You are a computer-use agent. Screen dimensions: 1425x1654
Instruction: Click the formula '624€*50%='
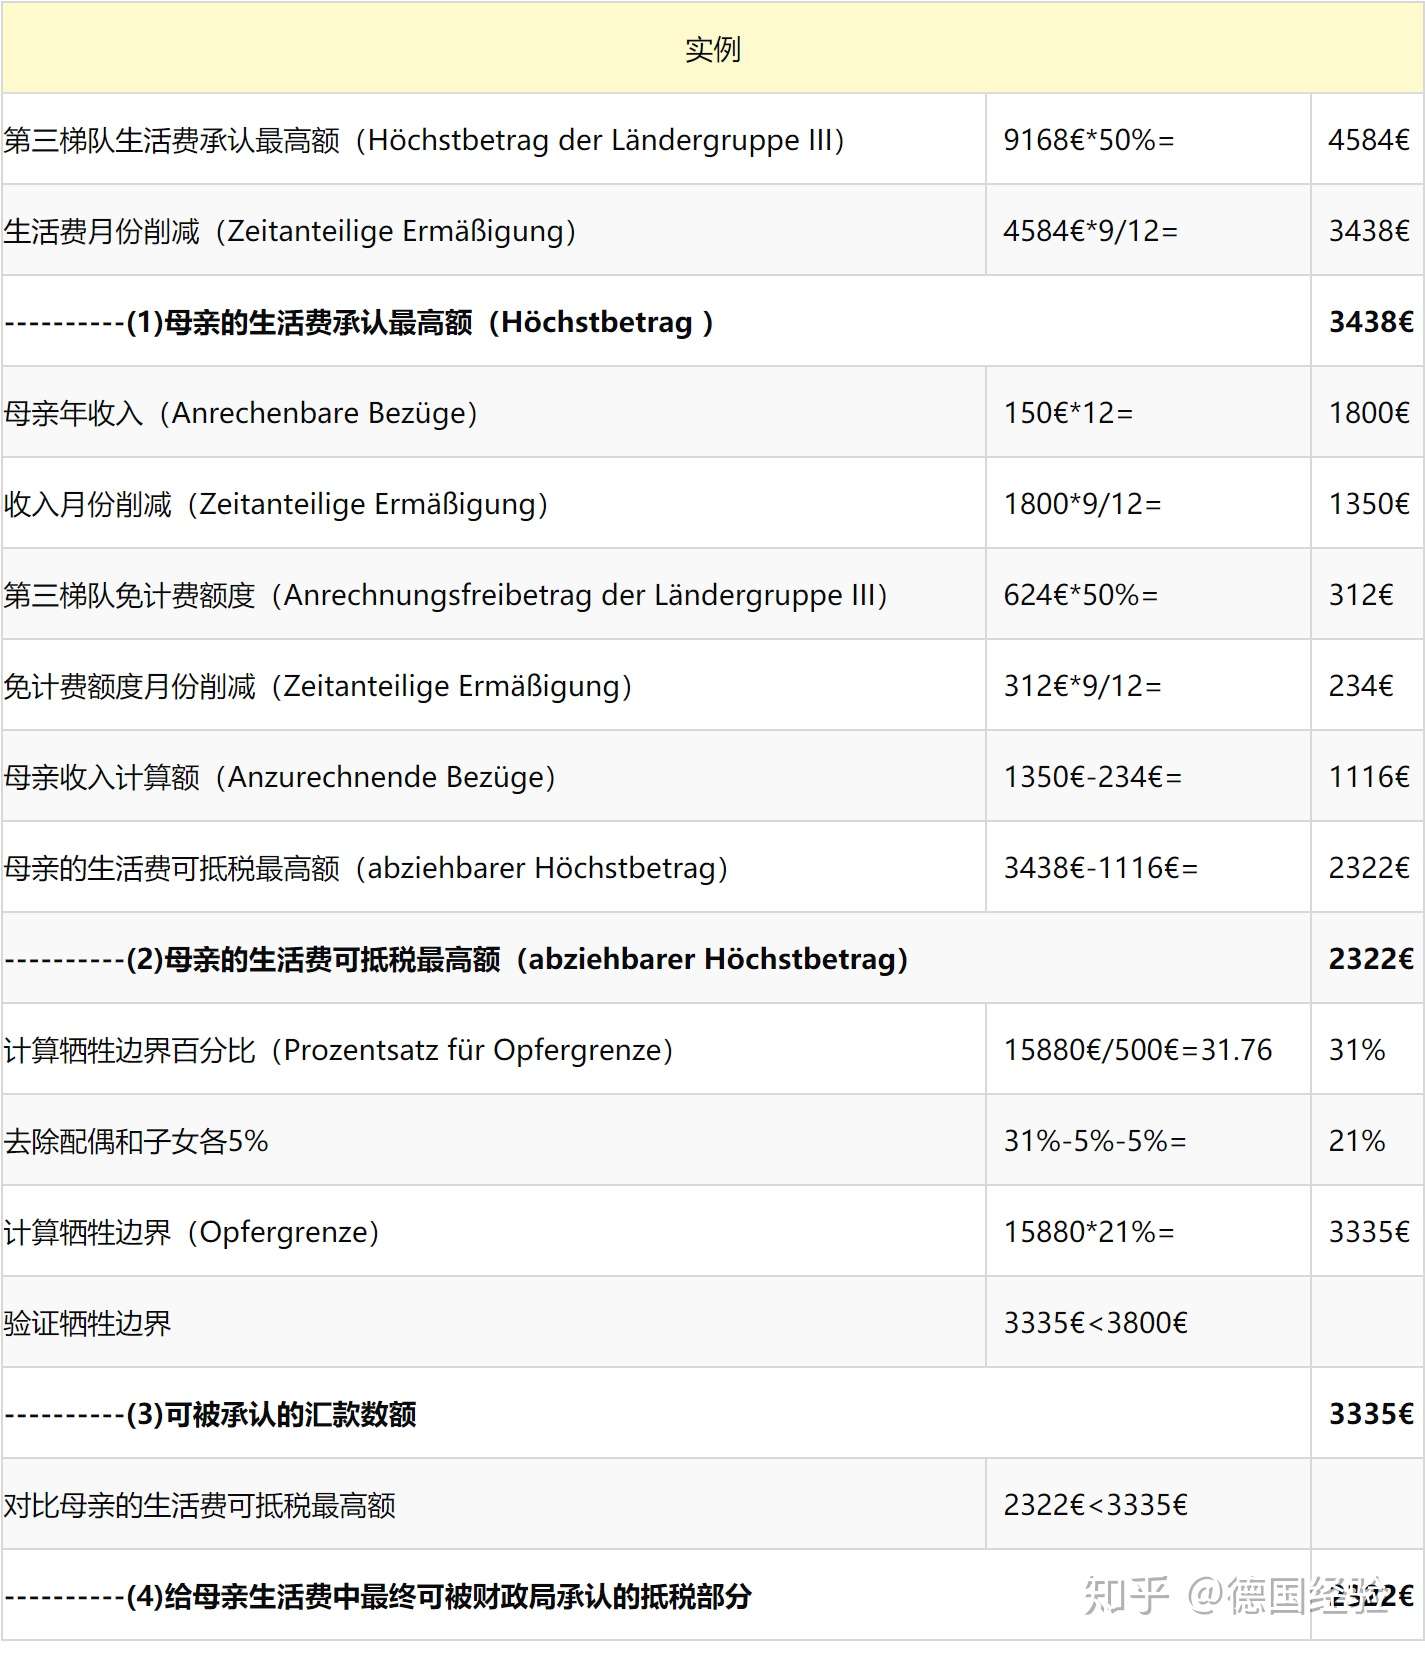1081,595
